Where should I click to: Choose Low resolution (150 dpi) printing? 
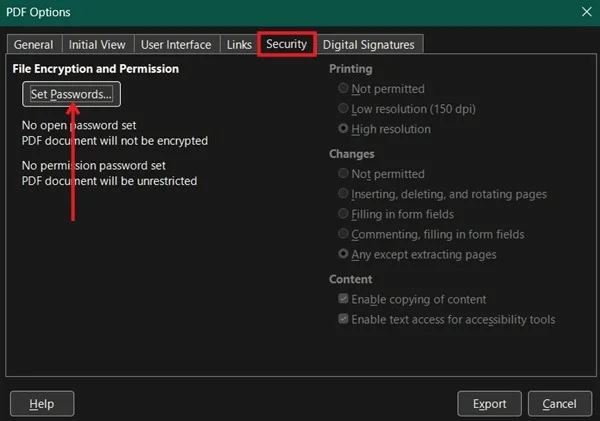[x=344, y=109]
